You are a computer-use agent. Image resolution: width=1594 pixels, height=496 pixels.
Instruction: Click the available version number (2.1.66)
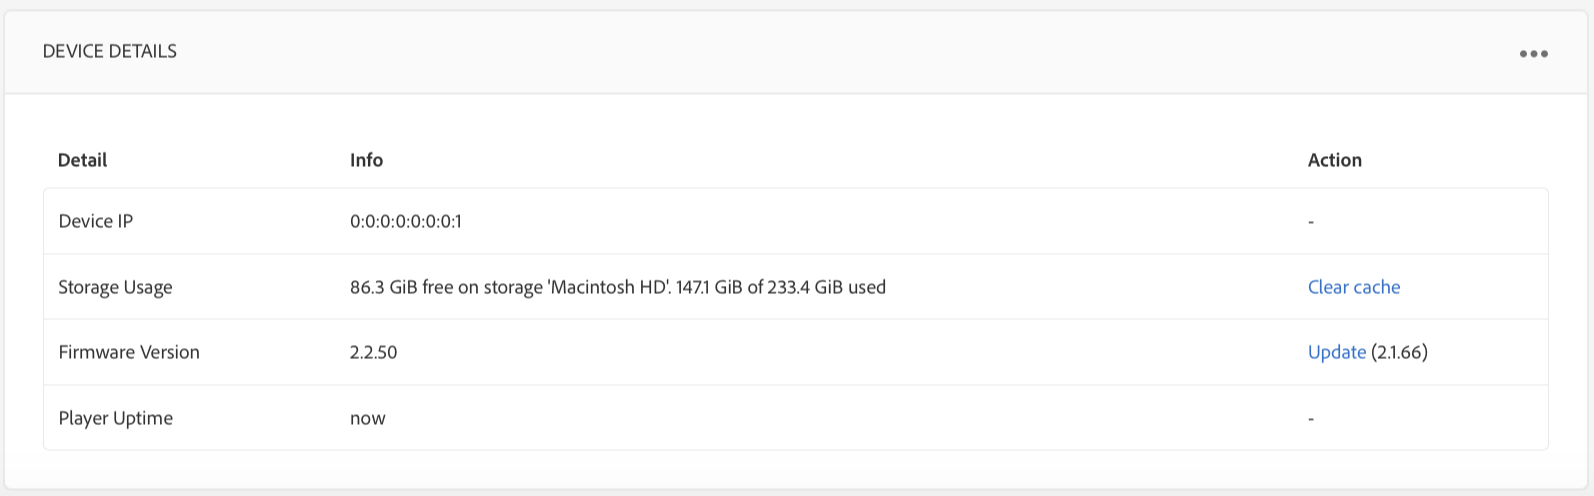[x=1399, y=352]
